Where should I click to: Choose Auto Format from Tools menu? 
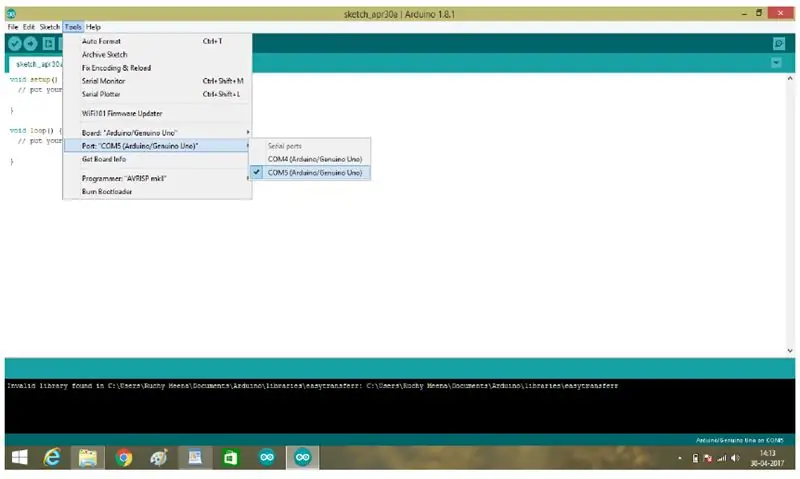pyautogui.click(x=157, y=41)
